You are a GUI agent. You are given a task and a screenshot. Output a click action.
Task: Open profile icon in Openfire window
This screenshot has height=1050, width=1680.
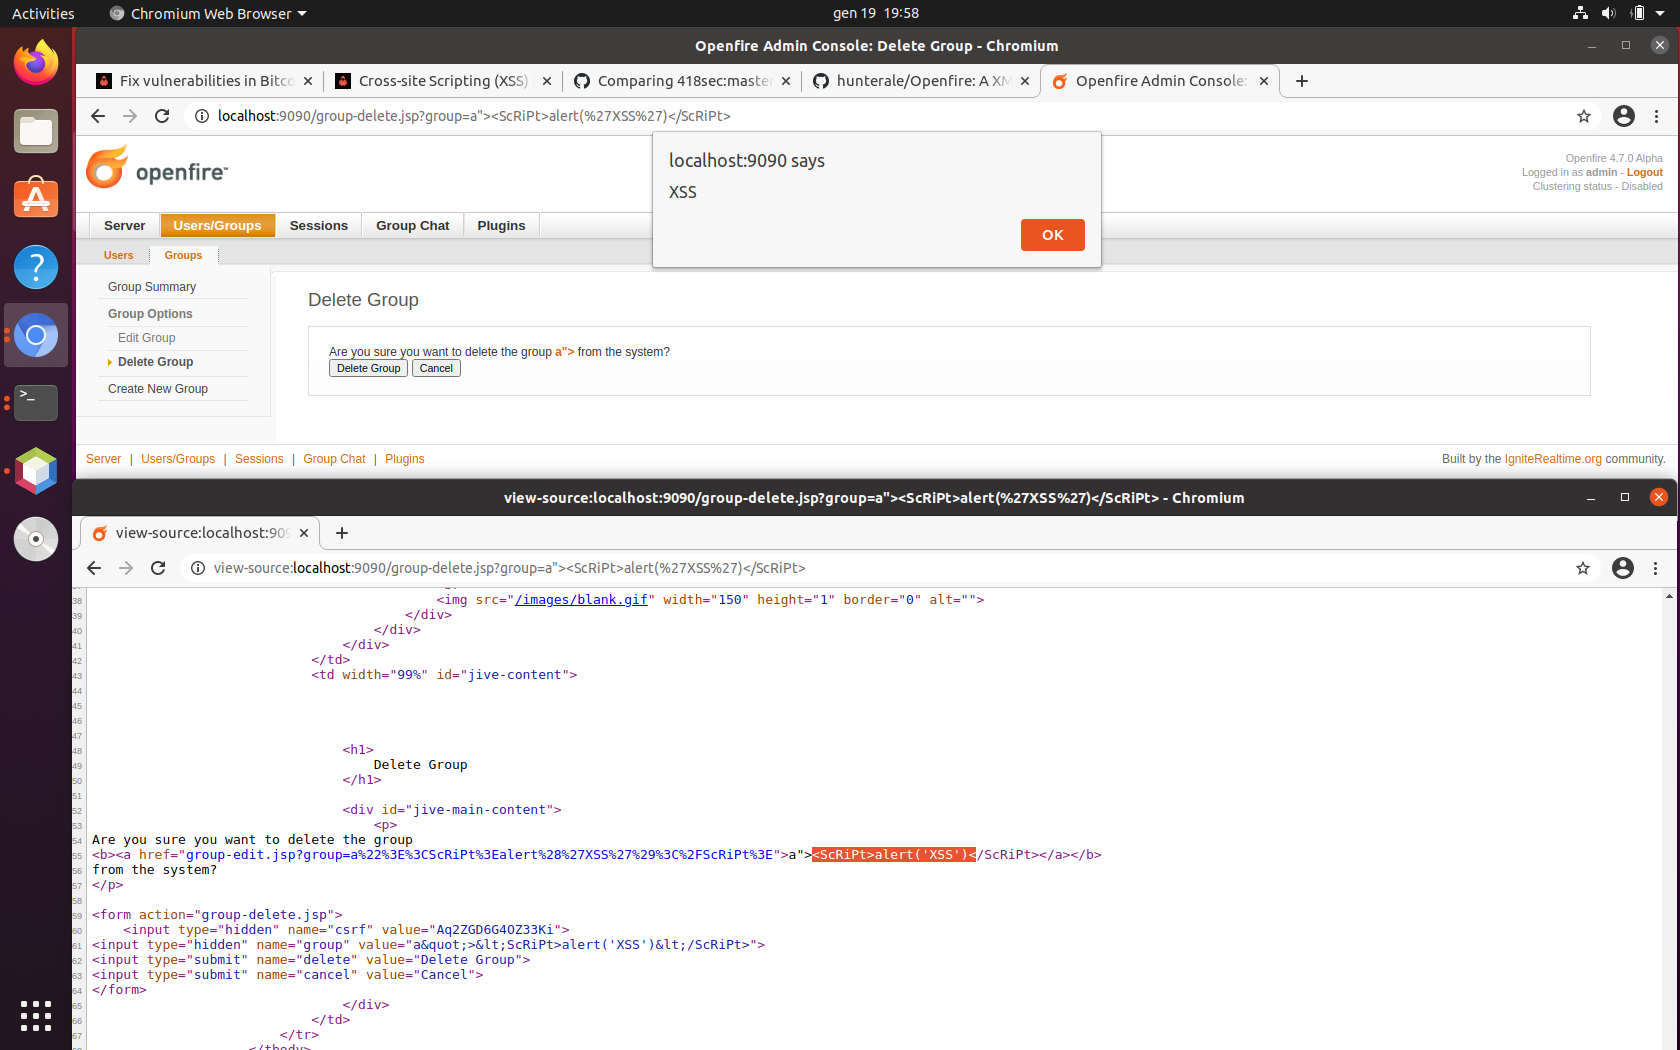coord(1624,116)
